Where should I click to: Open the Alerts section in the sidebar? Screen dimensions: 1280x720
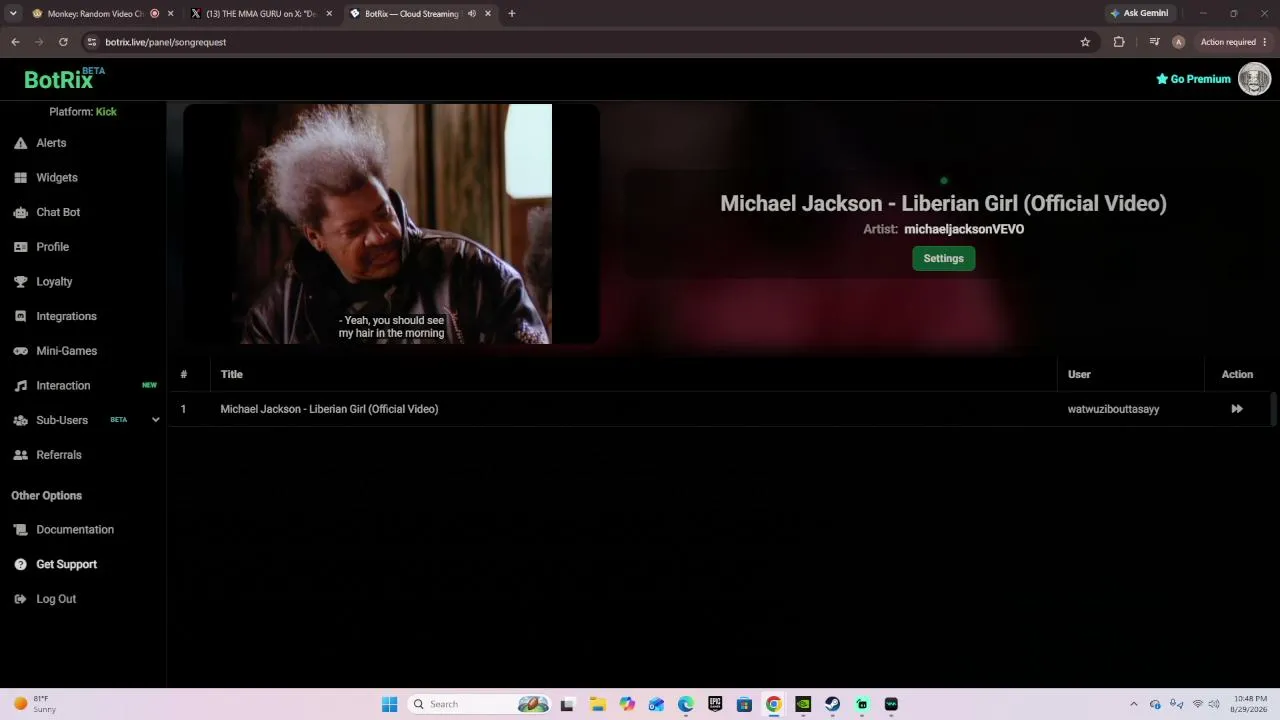coord(51,143)
